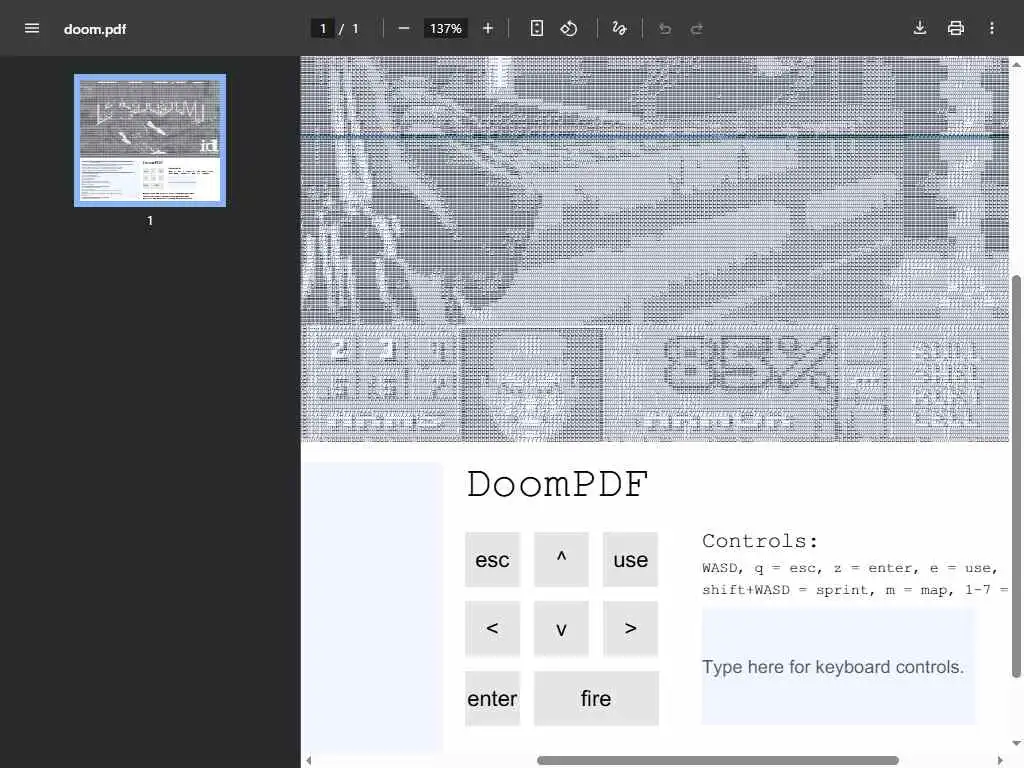The height and width of the screenshot is (768, 1024).
Task: Click the zoom in plus button
Action: click(x=487, y=28)
